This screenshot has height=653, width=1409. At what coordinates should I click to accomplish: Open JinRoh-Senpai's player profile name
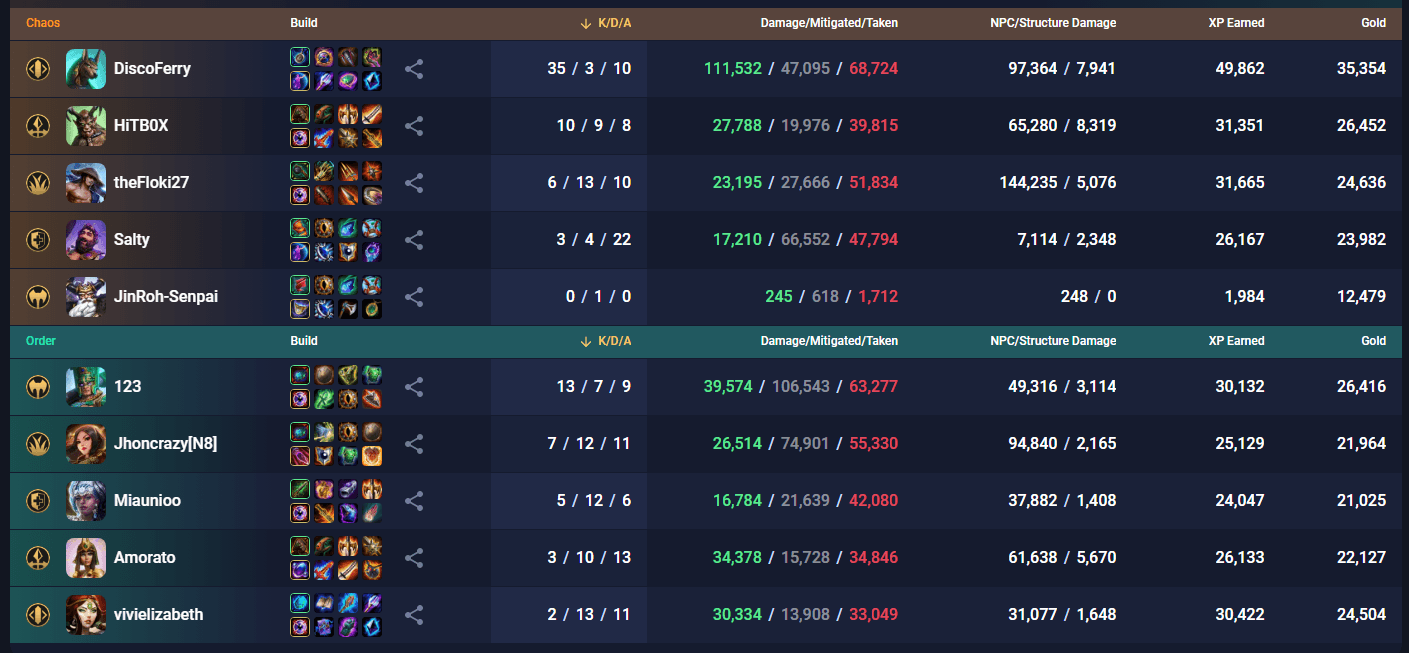pos(166,297)
